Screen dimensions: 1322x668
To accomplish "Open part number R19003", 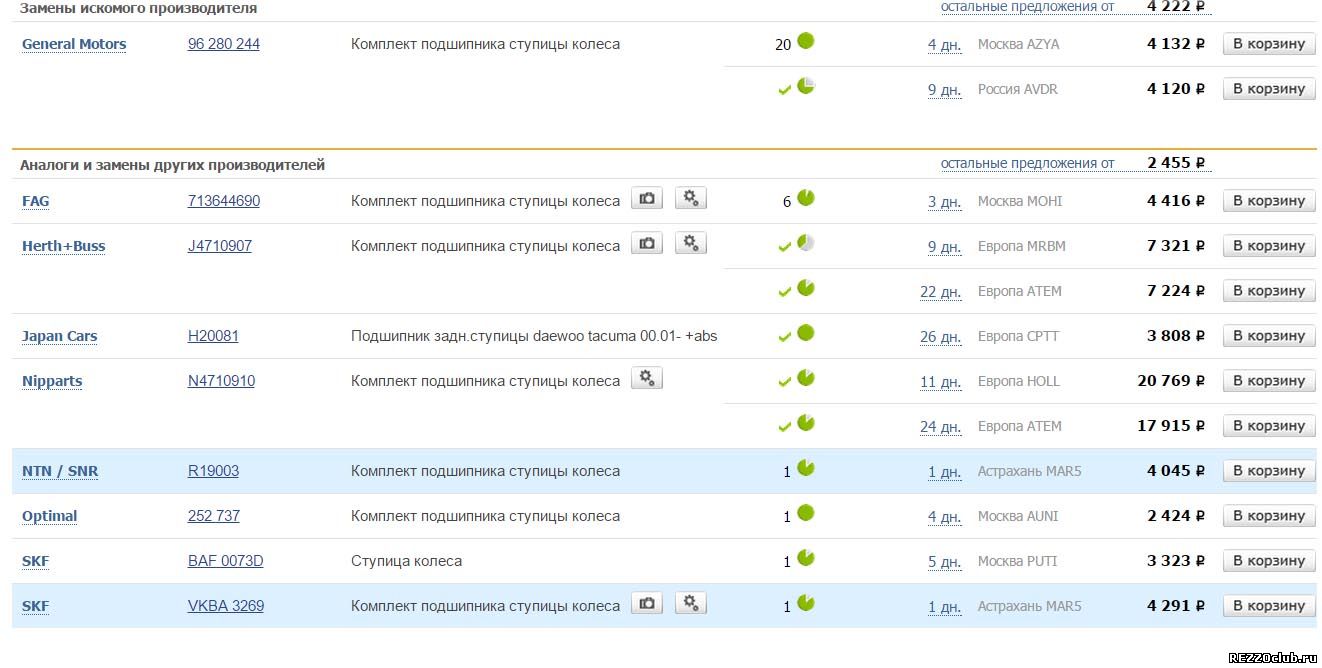I will [213, 471].
